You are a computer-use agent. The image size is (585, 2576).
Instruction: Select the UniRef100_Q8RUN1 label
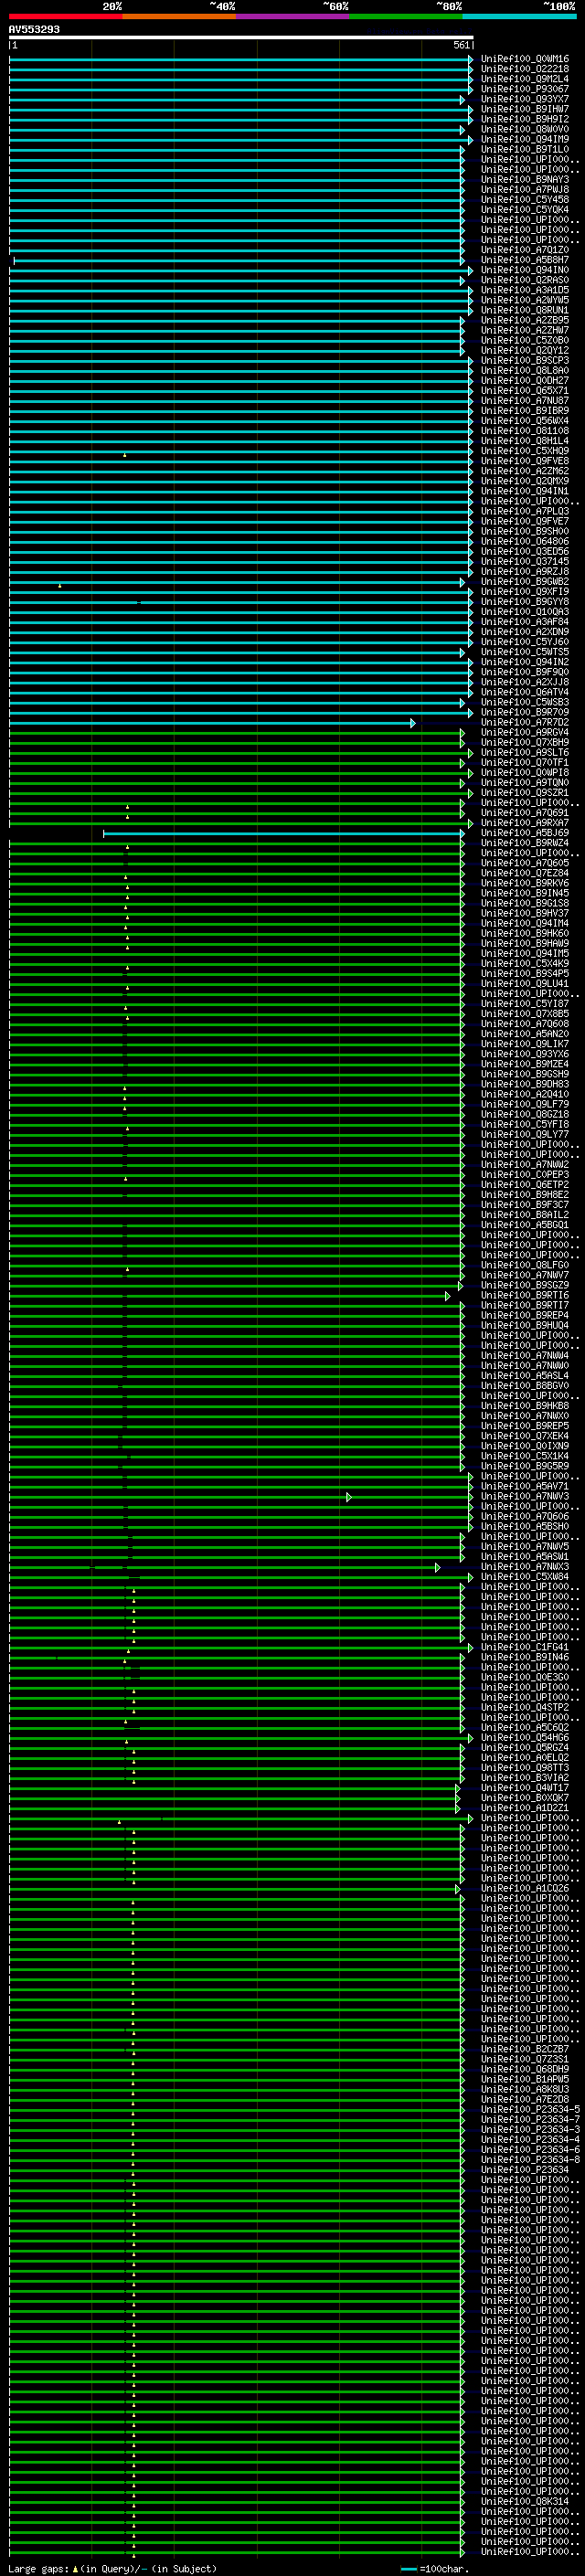point(525,310)
